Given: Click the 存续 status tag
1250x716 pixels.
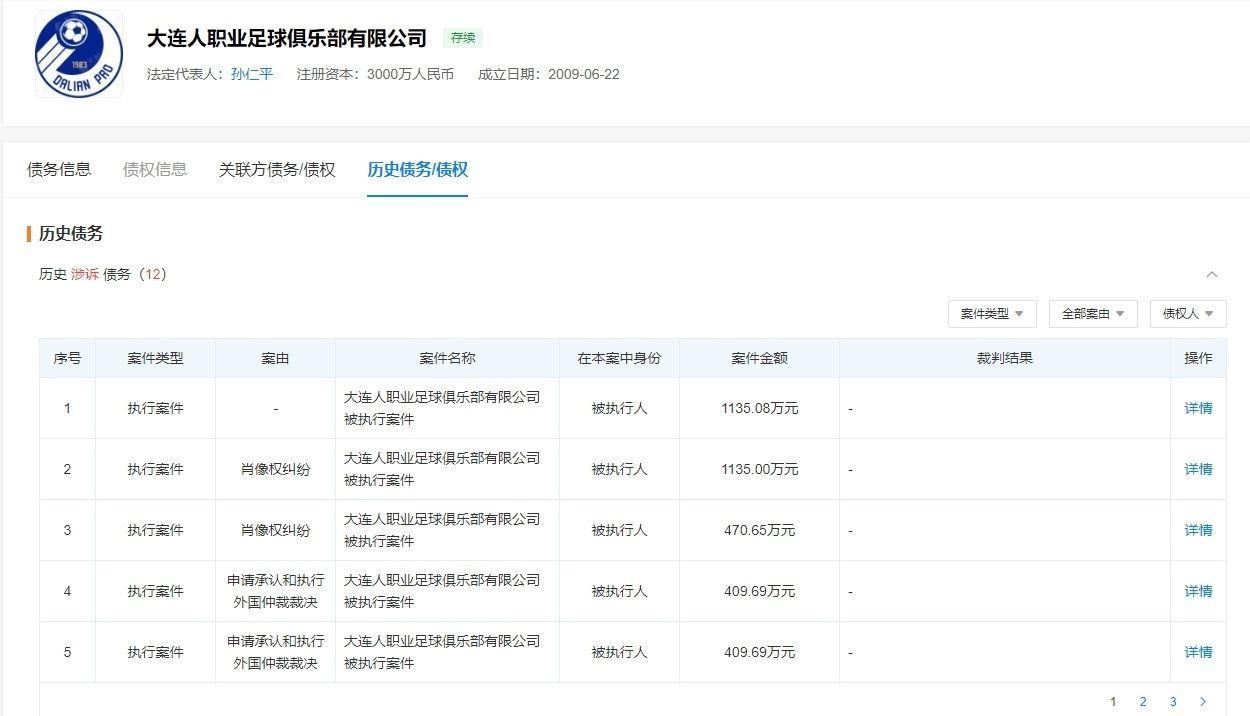Looking at the screenshot, I should click(x=463, y=38).
